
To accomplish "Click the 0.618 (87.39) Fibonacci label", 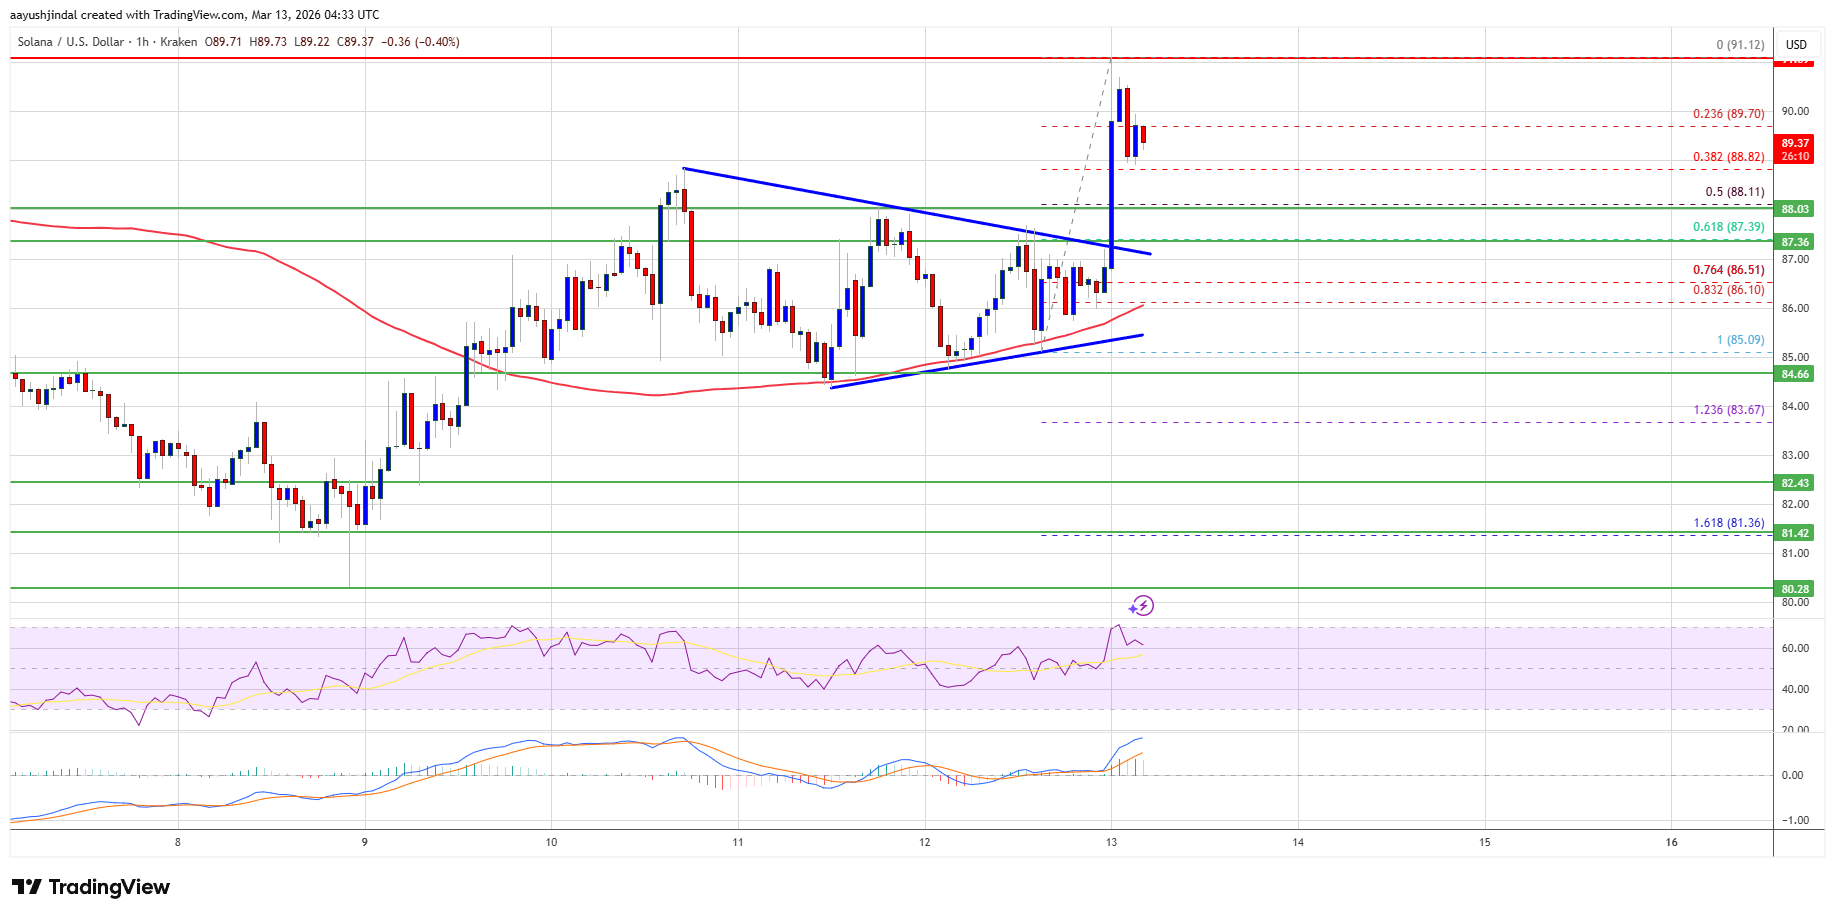I will point(1728,227).
